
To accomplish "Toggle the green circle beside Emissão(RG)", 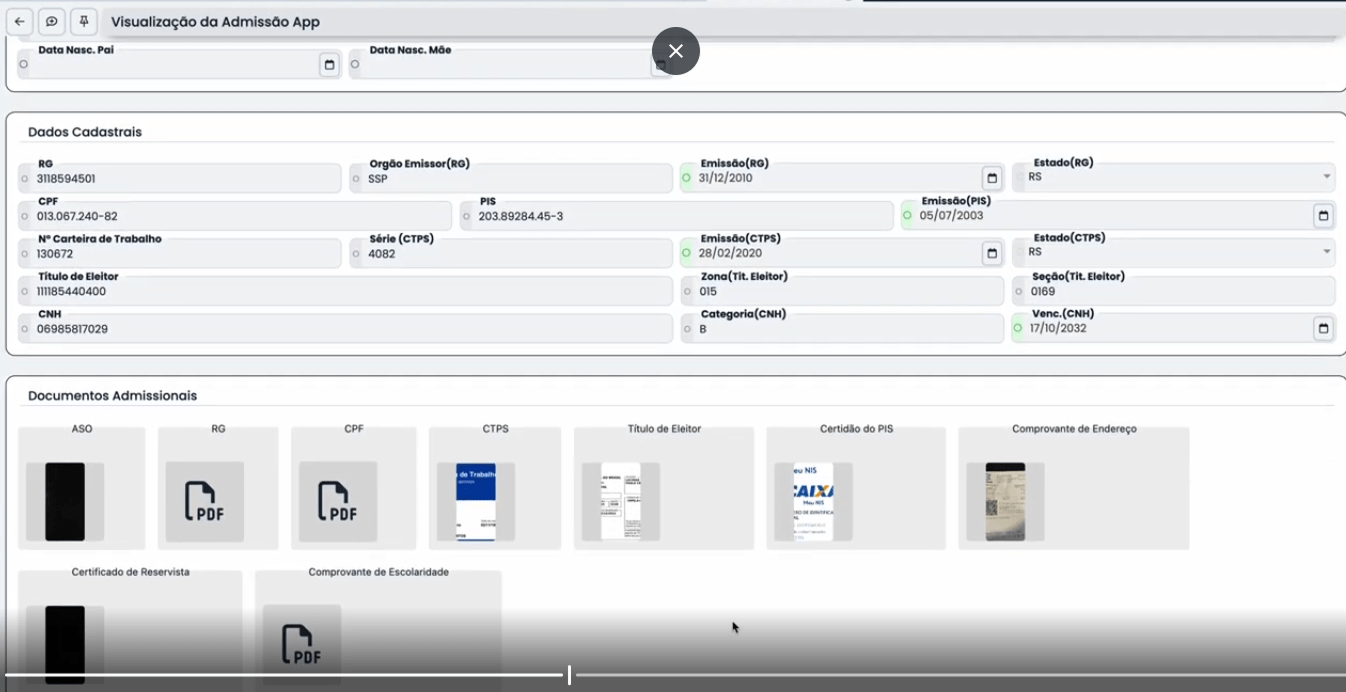I will pyautogui.click(x=686, y=178).
